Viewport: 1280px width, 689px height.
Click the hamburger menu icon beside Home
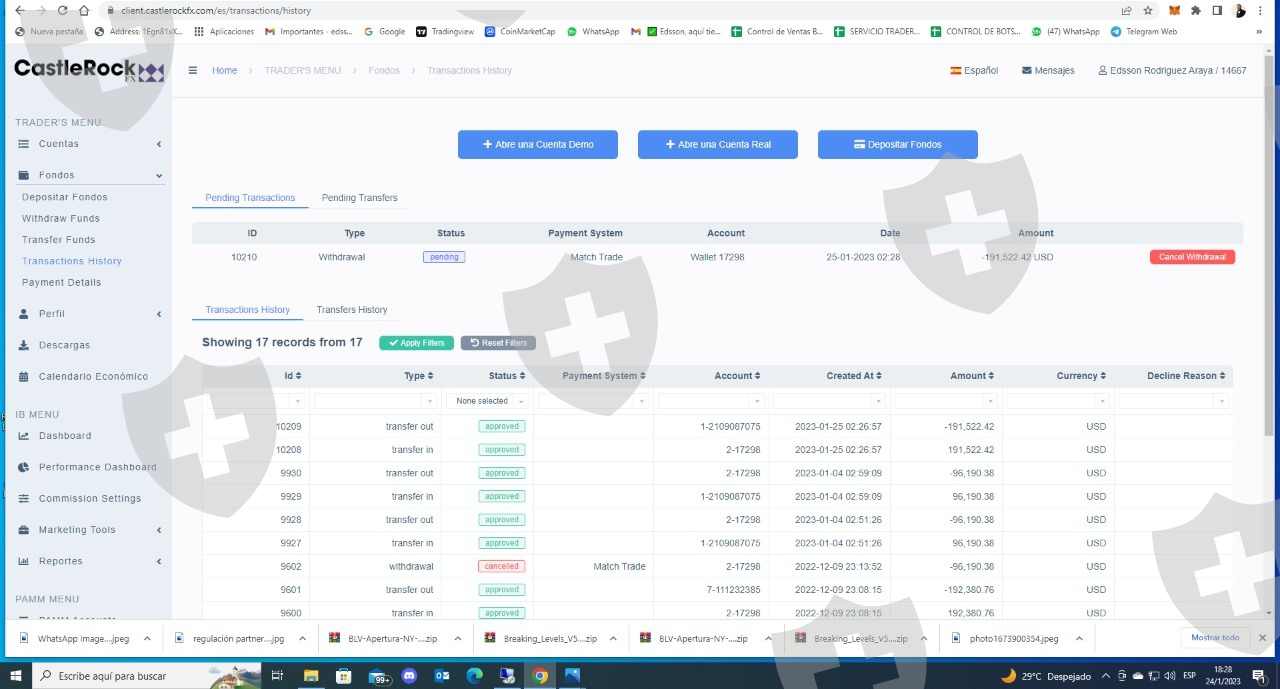tap(193, 71)
